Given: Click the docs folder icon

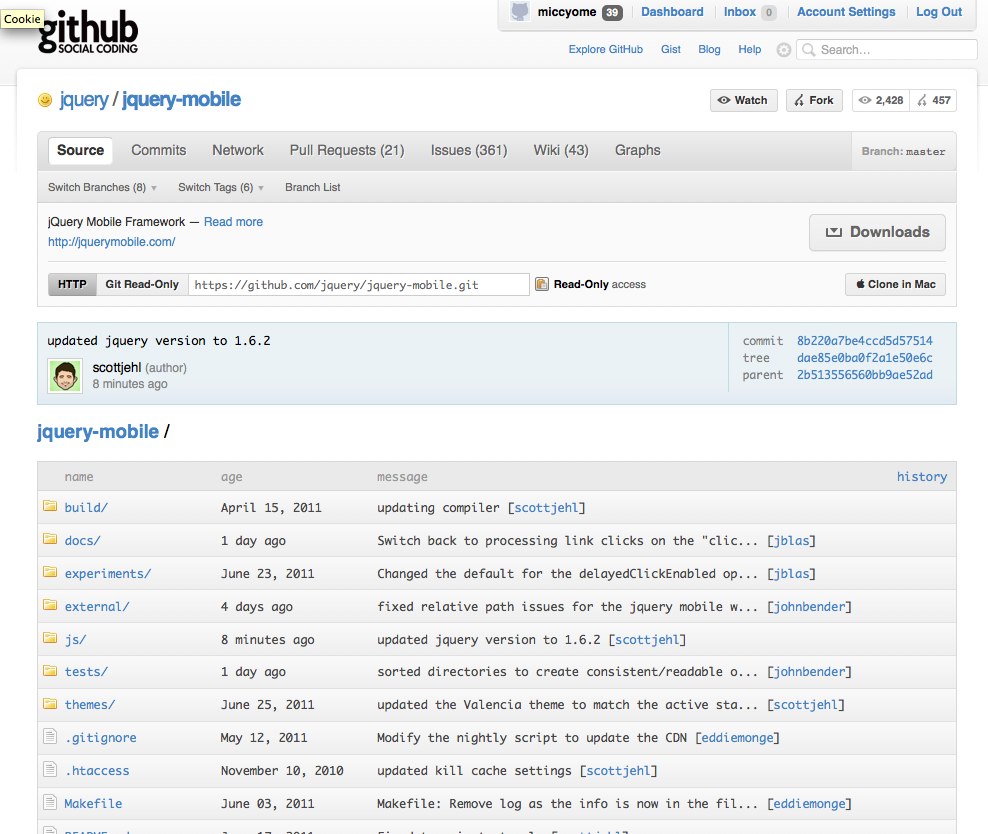Looking at the screenshot, I should 50,539.
